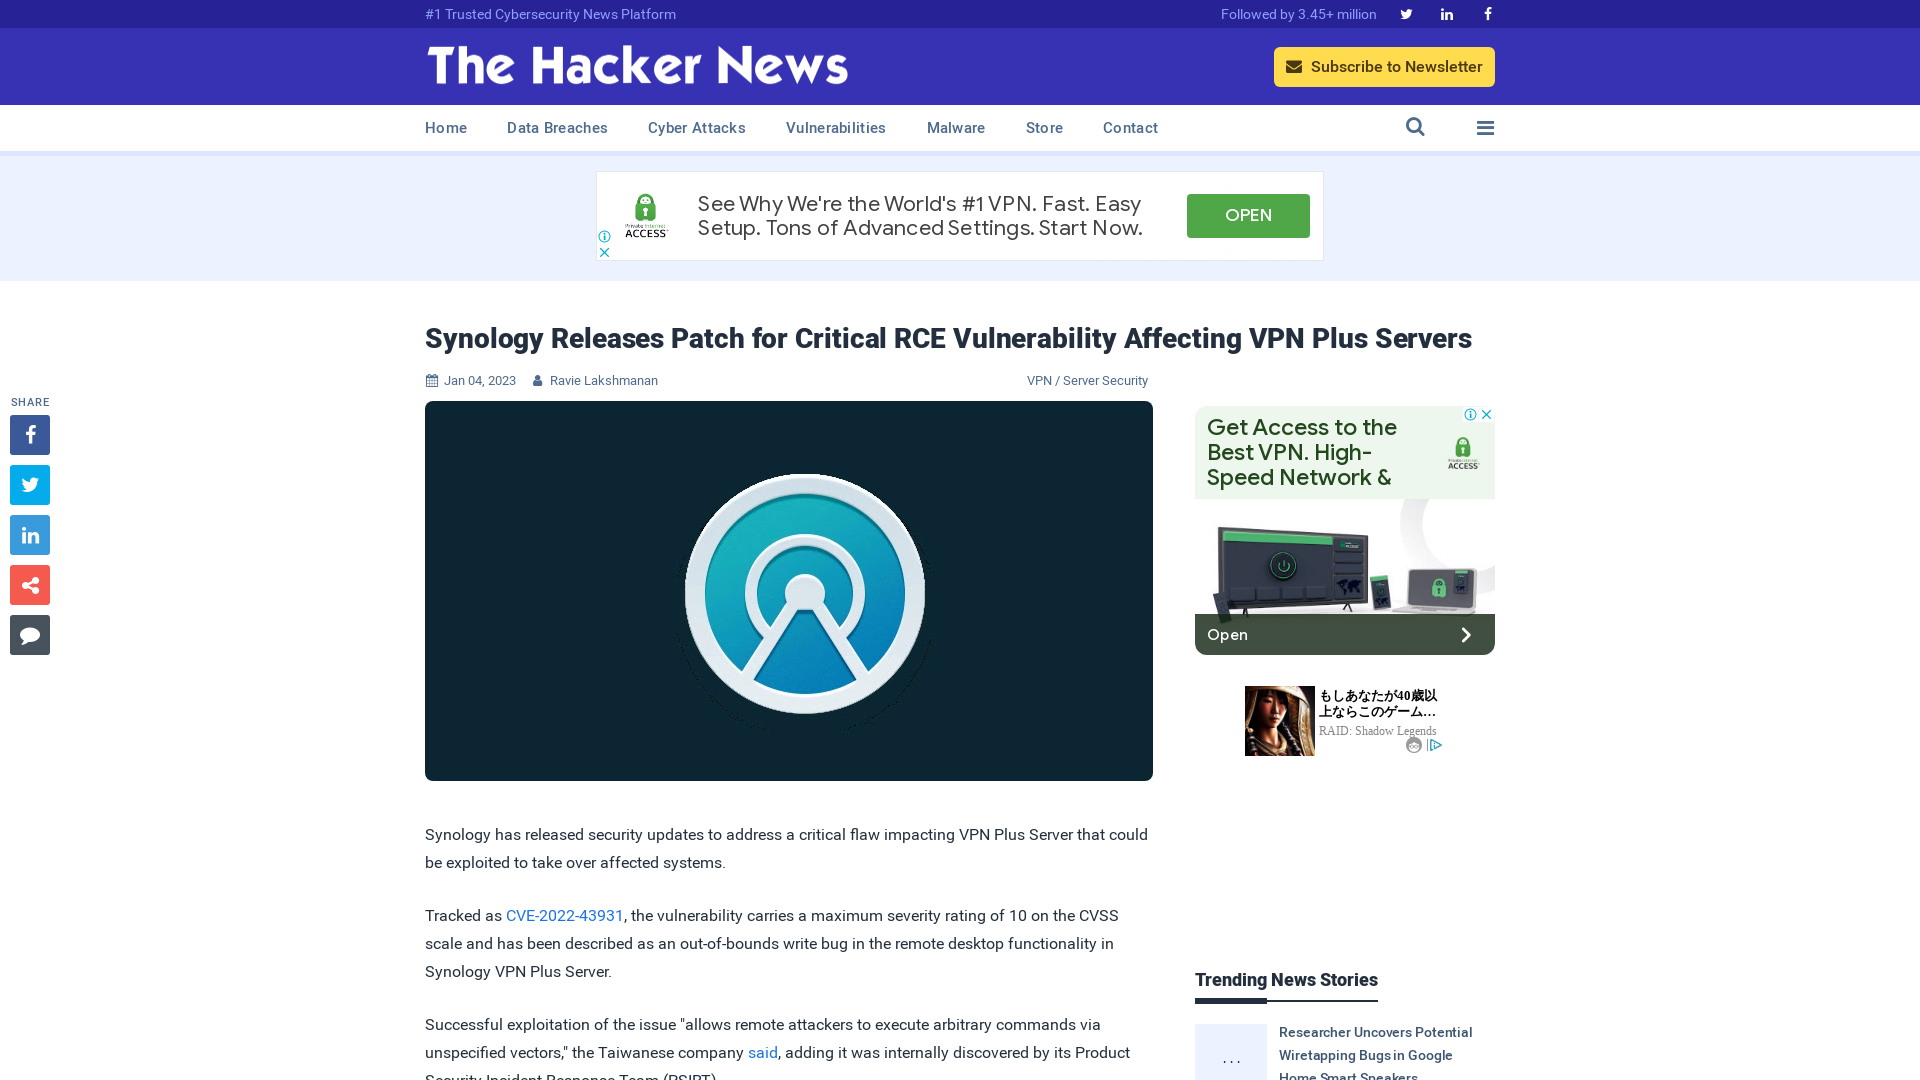Toggle the close icon on banner ad
1920x1080 pixels.
pyautogui.click(x=604, y=252)
